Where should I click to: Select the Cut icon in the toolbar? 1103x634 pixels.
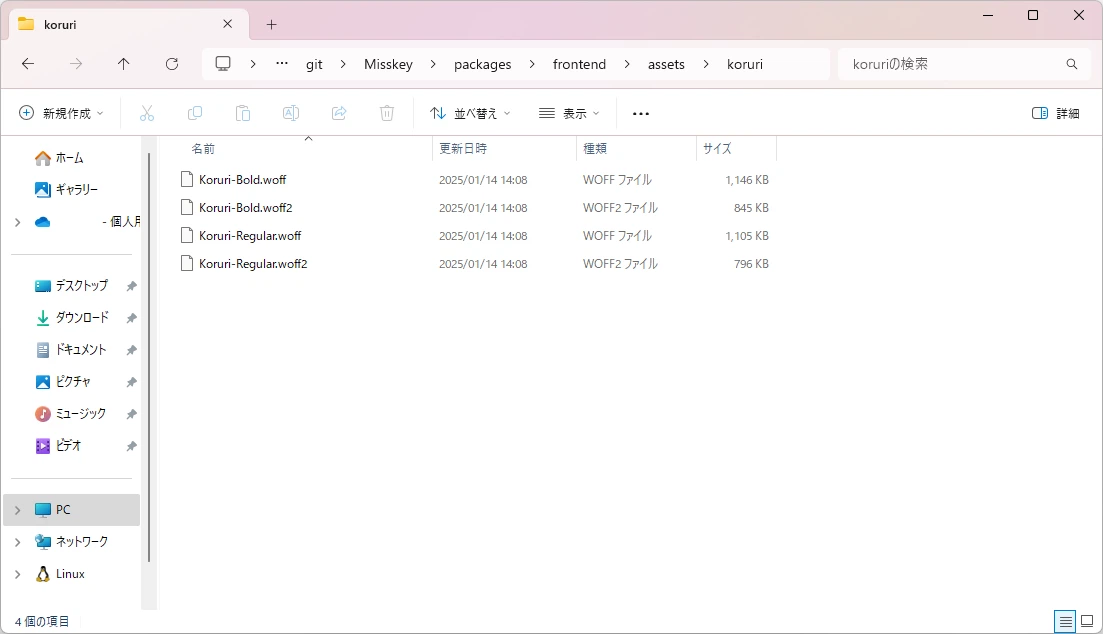click(147, 113)
